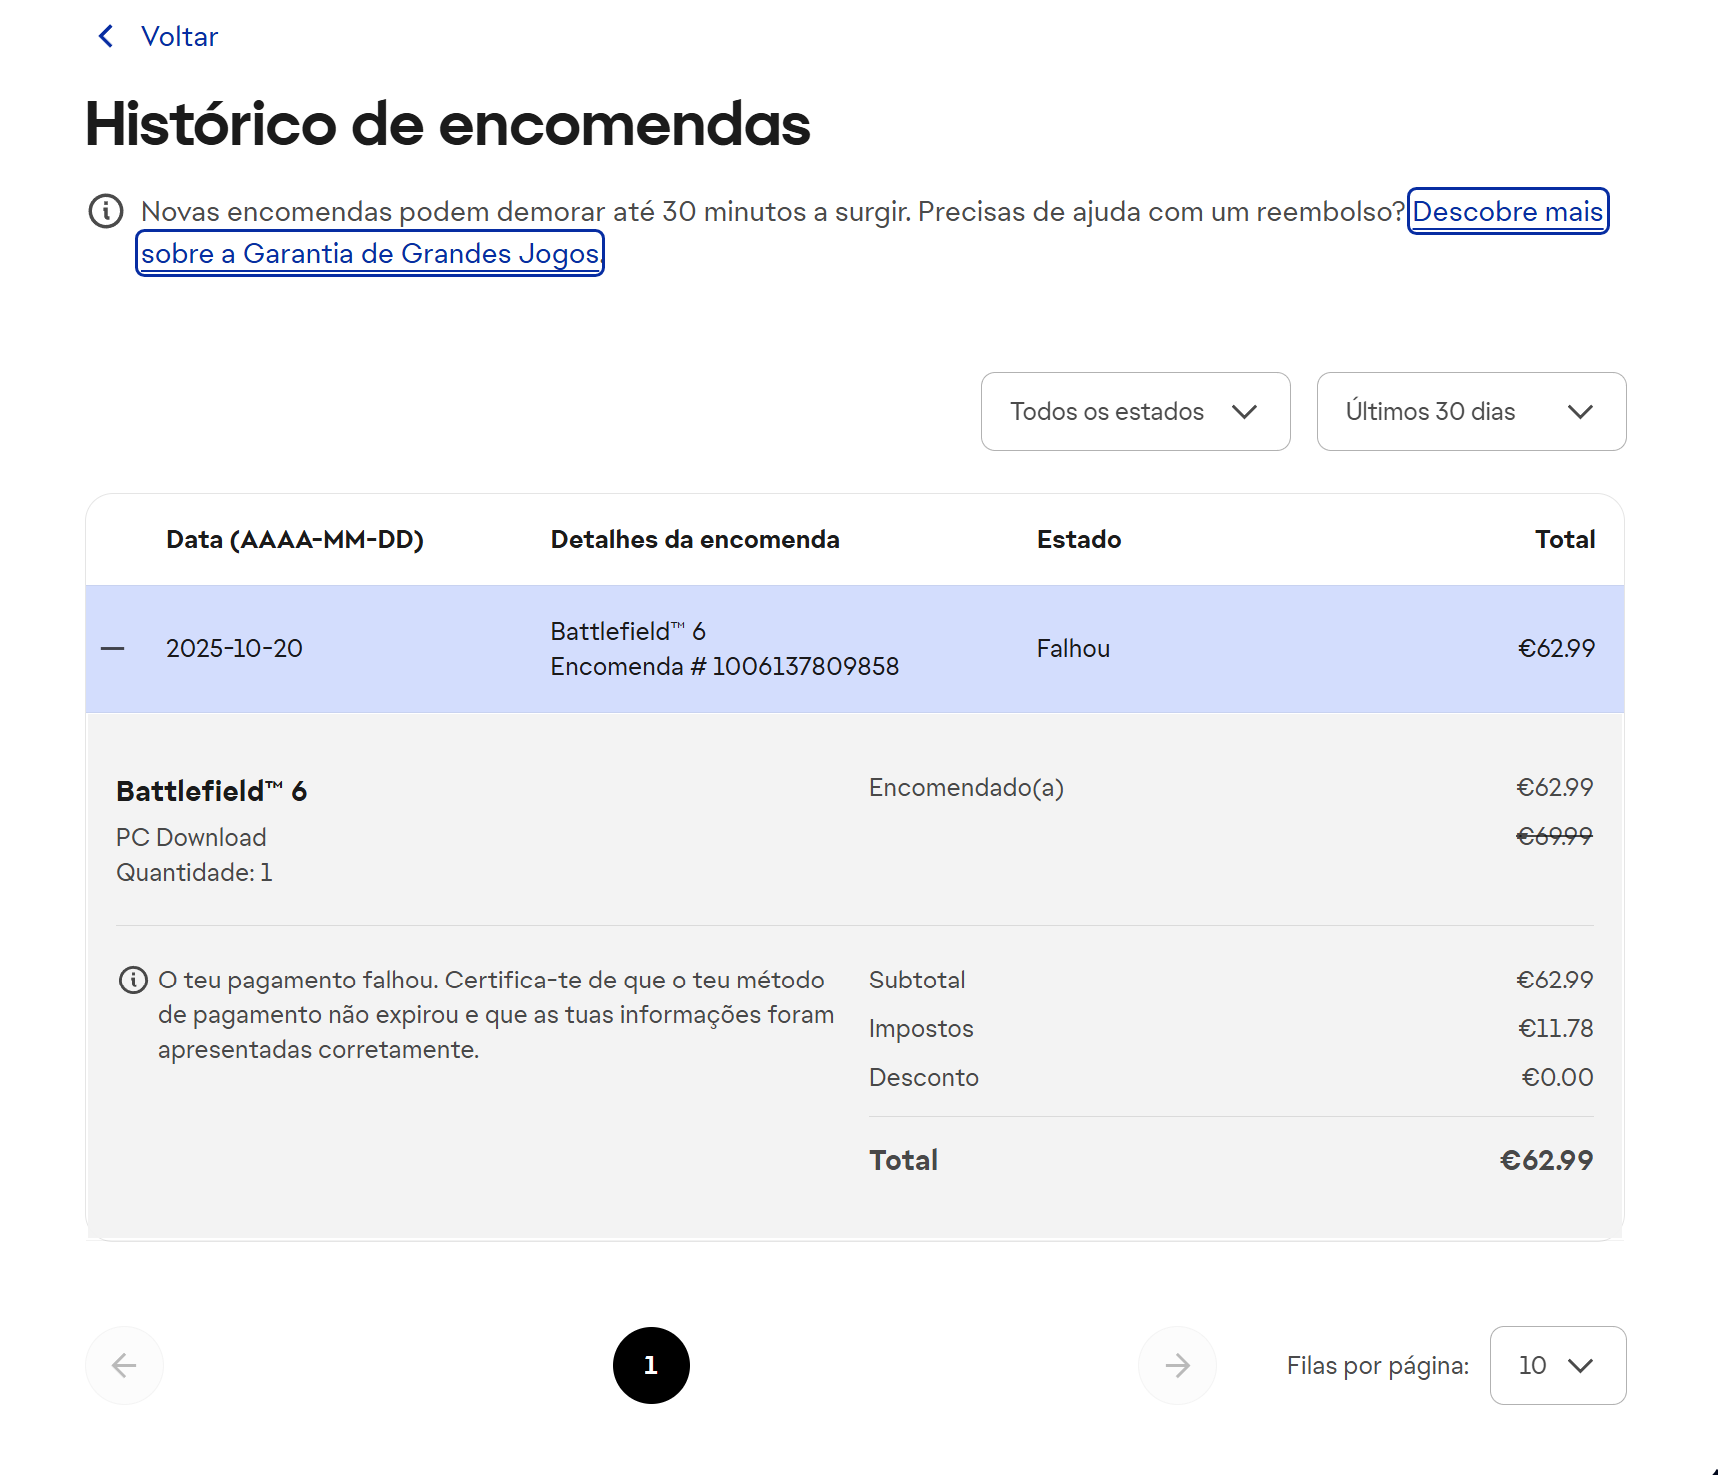This screenshot has height=1475, width=1718.
Task: Click the info icon beside the new orders notice
Action: (x=106, y=211)
